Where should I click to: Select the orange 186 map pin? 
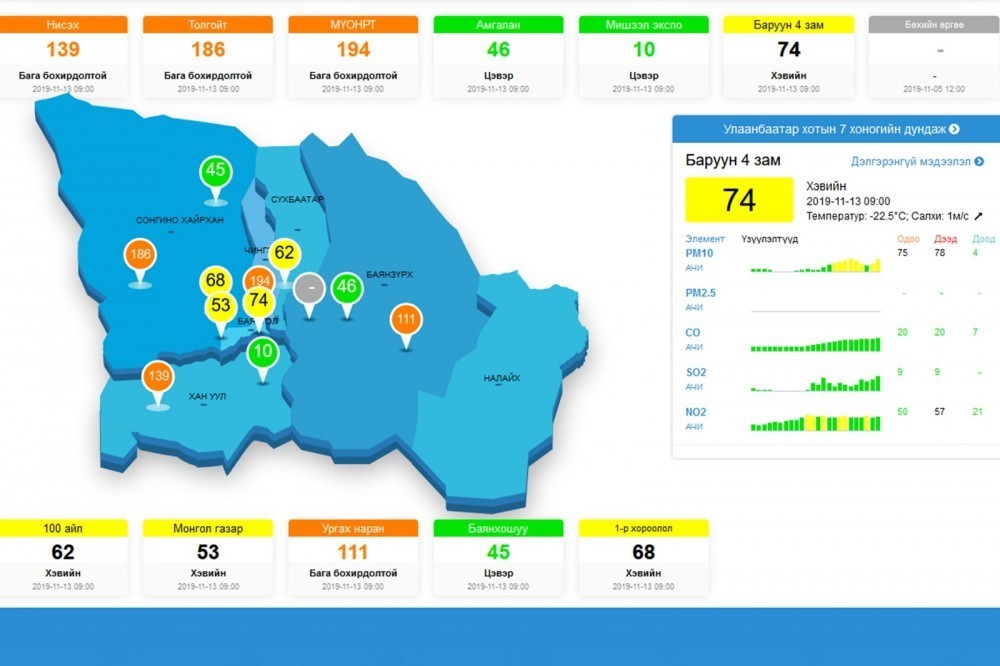[140, 255]
